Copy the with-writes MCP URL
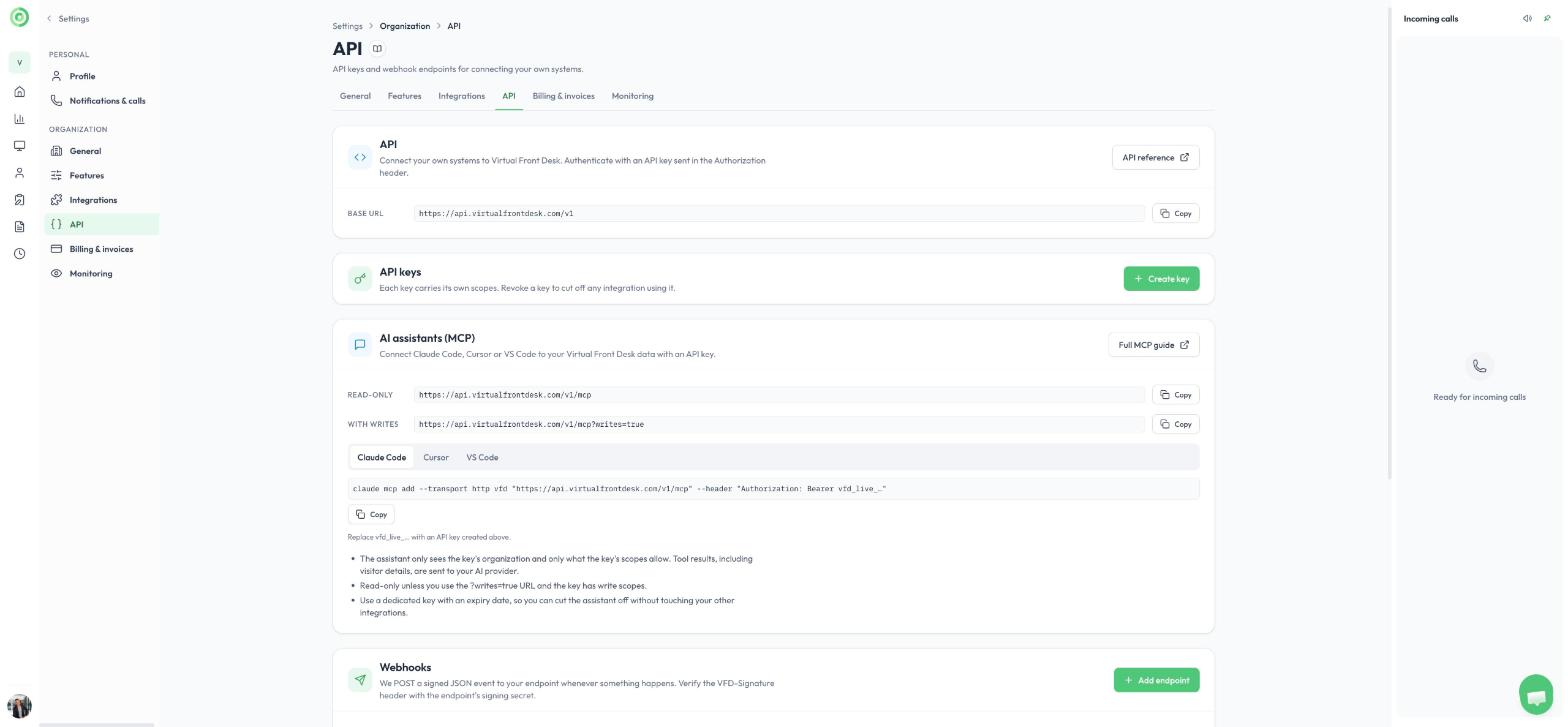This screenshot has height=727, width=1568. [1175, 424]
